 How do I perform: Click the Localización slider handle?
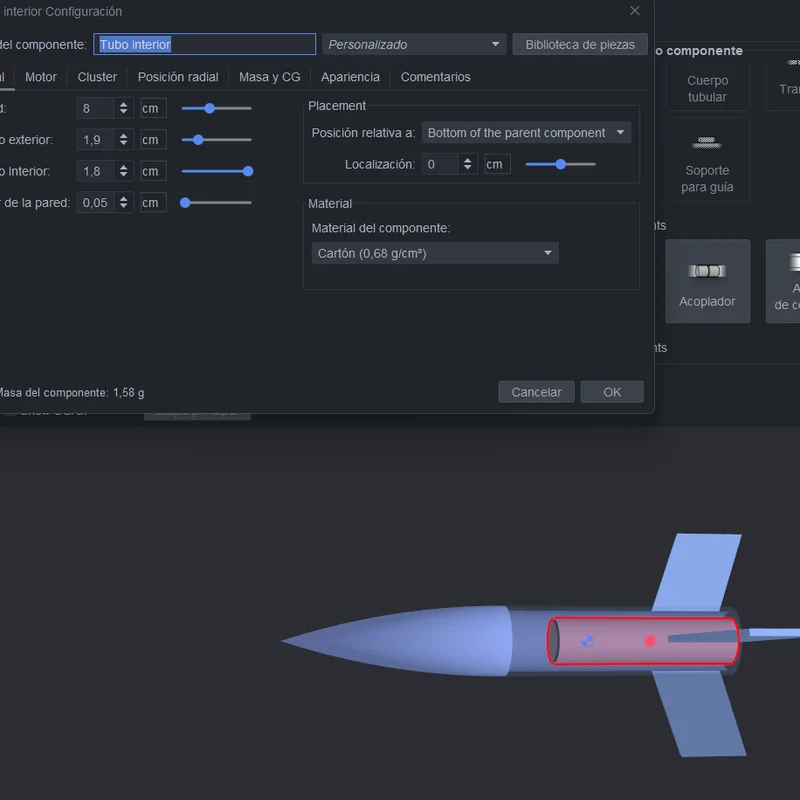(x=561, y=164)
